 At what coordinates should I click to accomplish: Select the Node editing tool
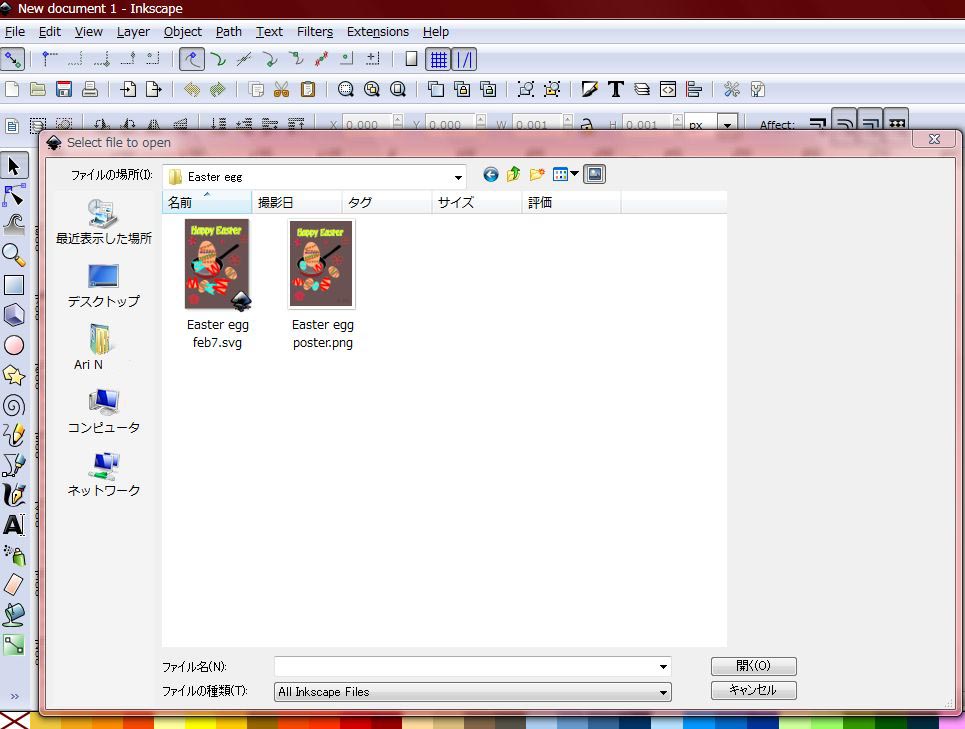click(15, 196)
